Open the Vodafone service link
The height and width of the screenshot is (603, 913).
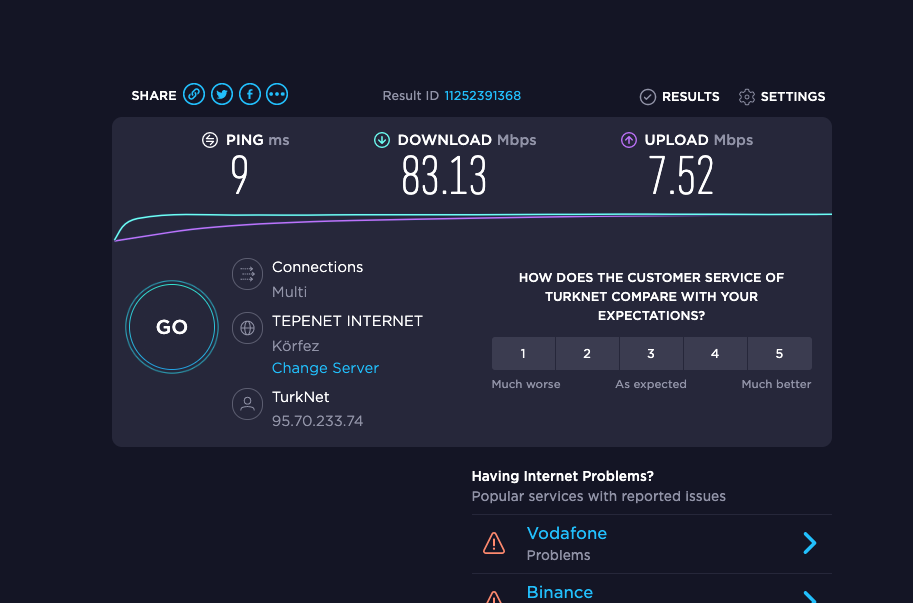567,533
